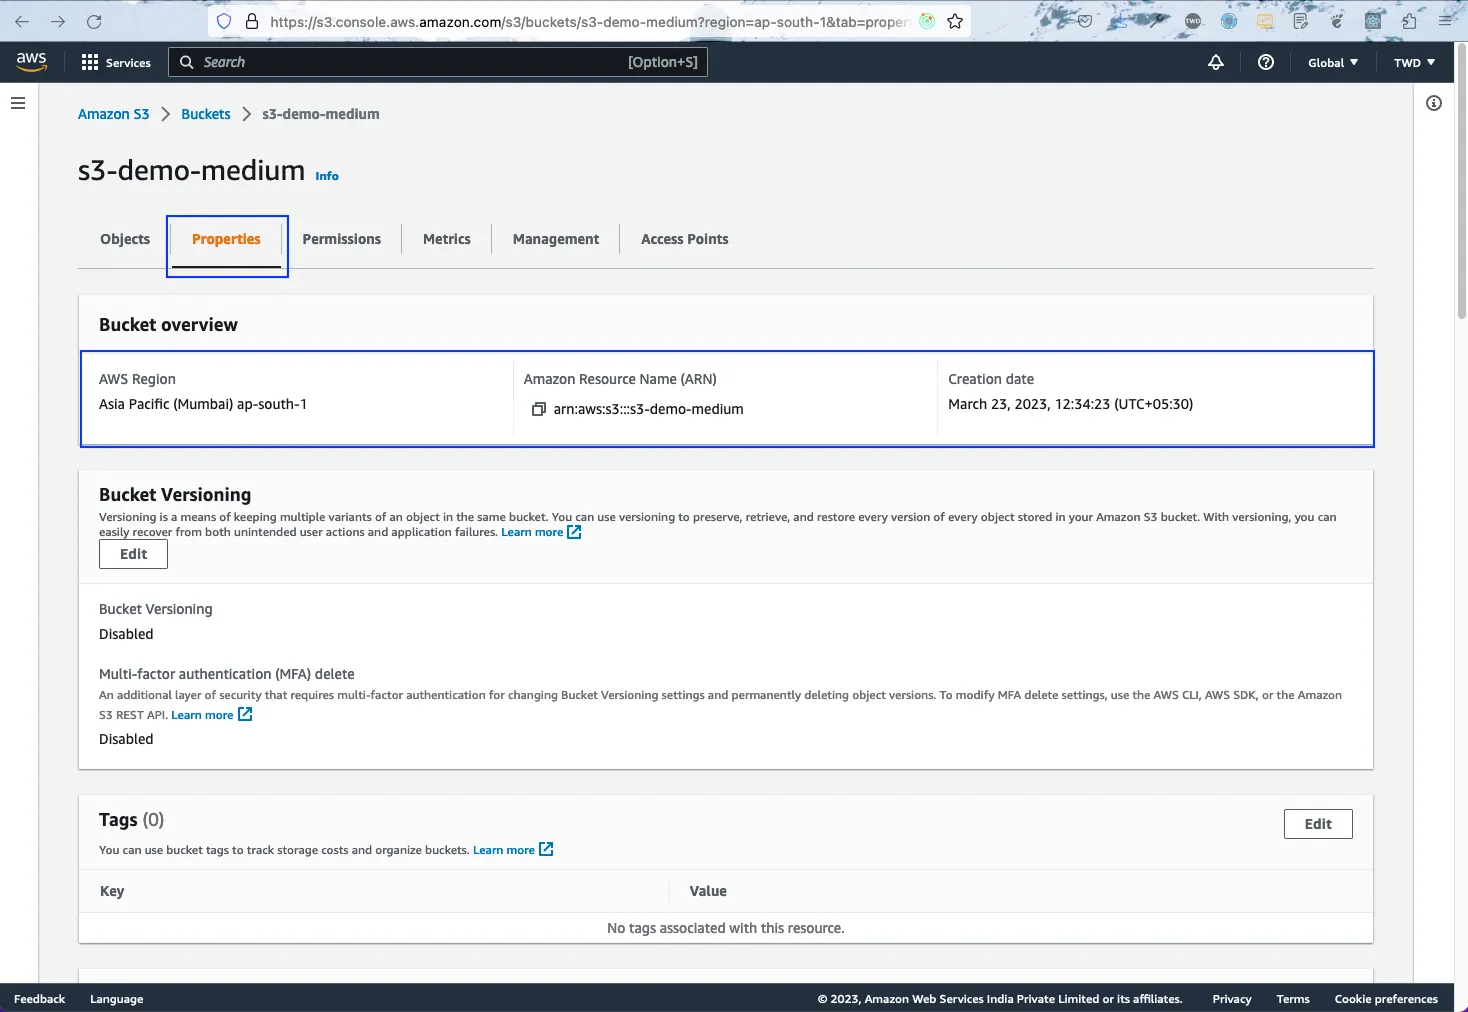The width and height of the screenshot is (1468, 1012).
Task: Switch to the Access Points tab
Action: tap(685, 239)
